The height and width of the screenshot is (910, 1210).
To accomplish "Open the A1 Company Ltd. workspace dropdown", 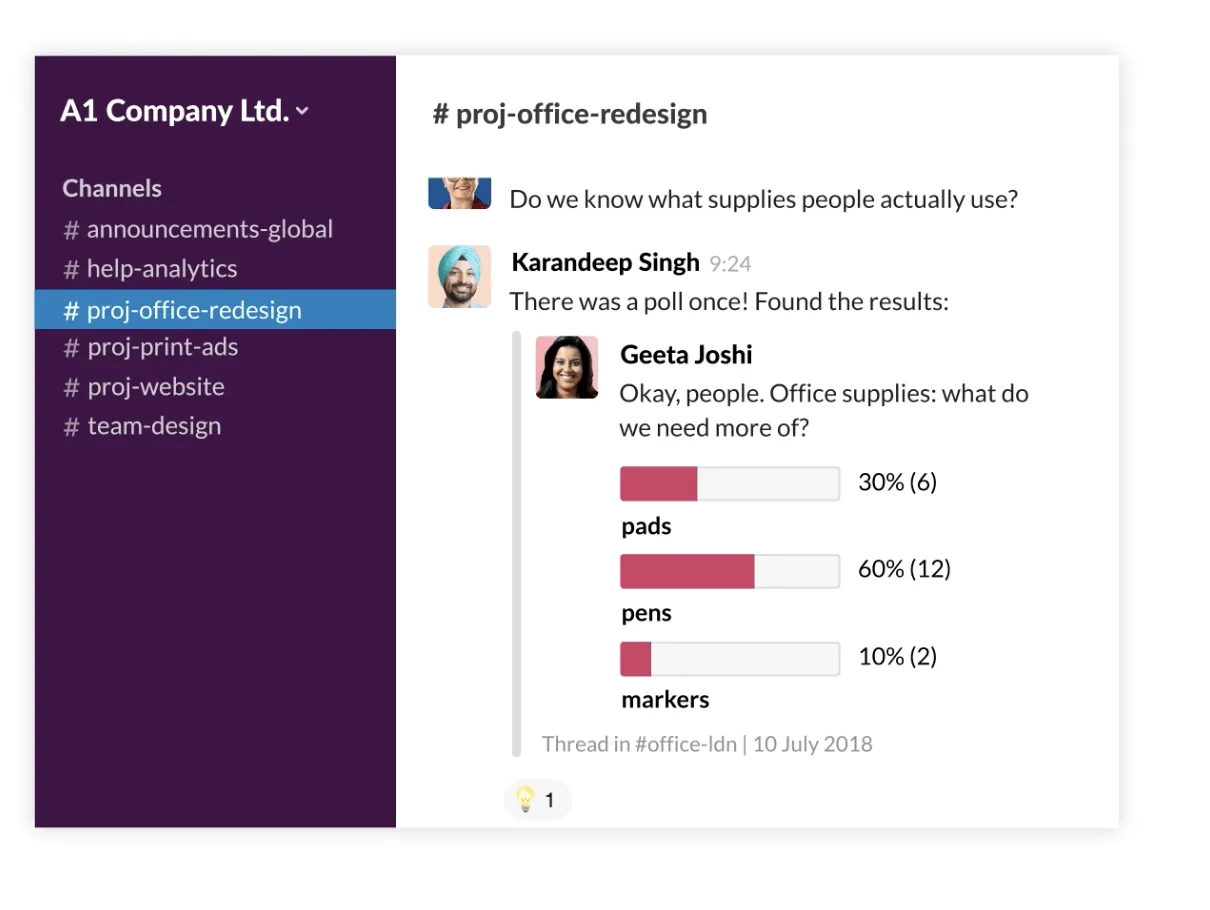I will (185, 111).
